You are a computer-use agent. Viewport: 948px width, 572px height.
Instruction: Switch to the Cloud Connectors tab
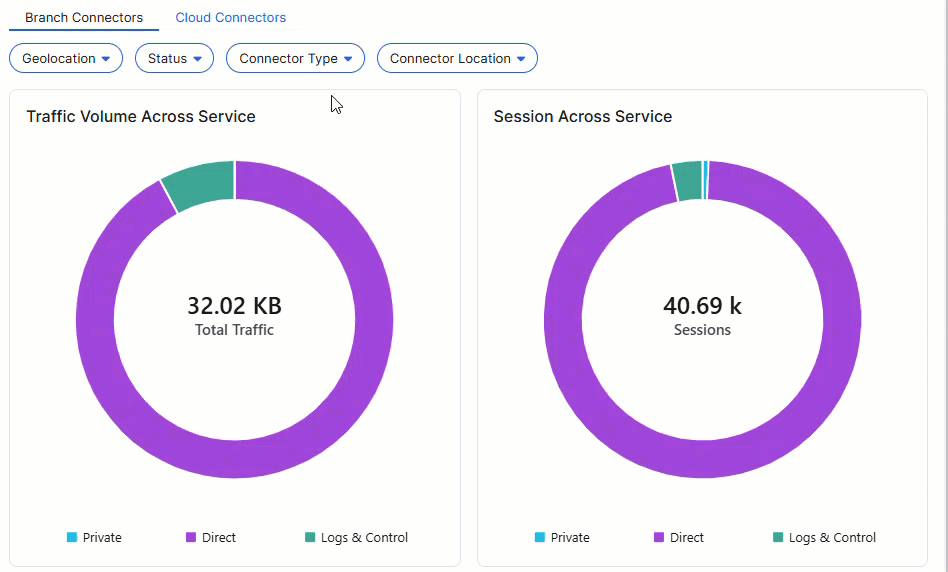coord(230,18)
